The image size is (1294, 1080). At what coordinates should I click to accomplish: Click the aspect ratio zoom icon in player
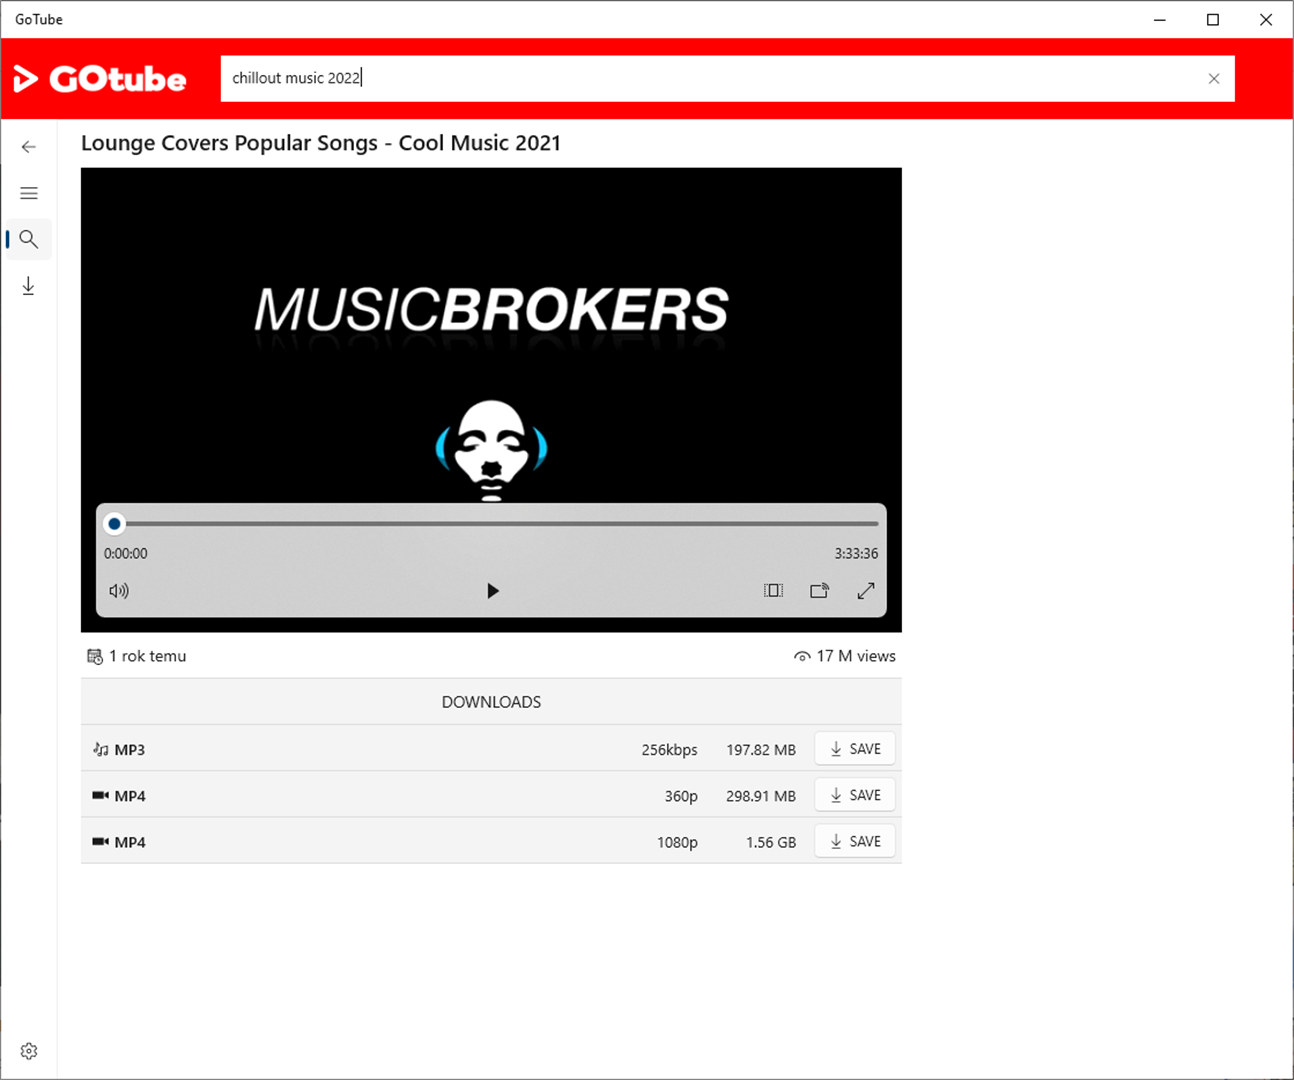tap(773, 591)
